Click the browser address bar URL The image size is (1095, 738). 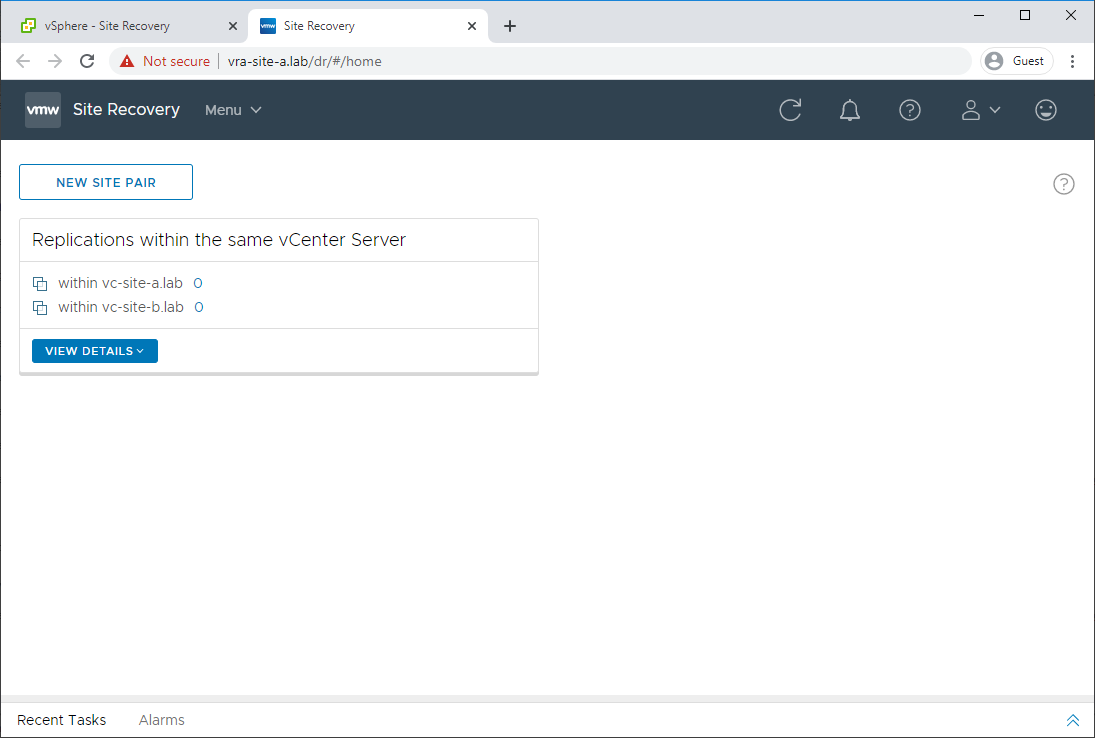pyautogui.click(x=304, y=61)
